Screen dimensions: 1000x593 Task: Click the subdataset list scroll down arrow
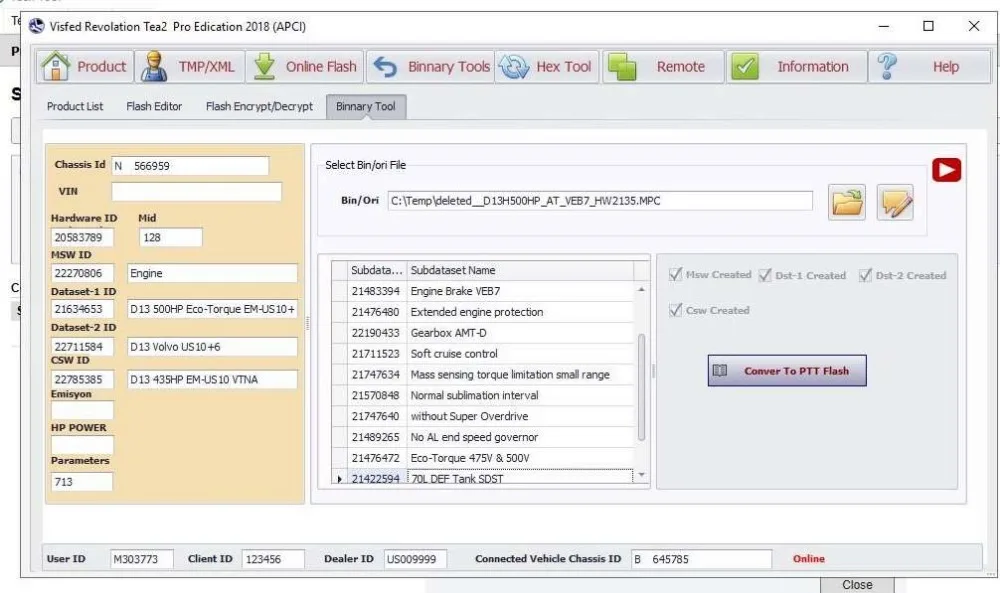click(x=641, y=475)
